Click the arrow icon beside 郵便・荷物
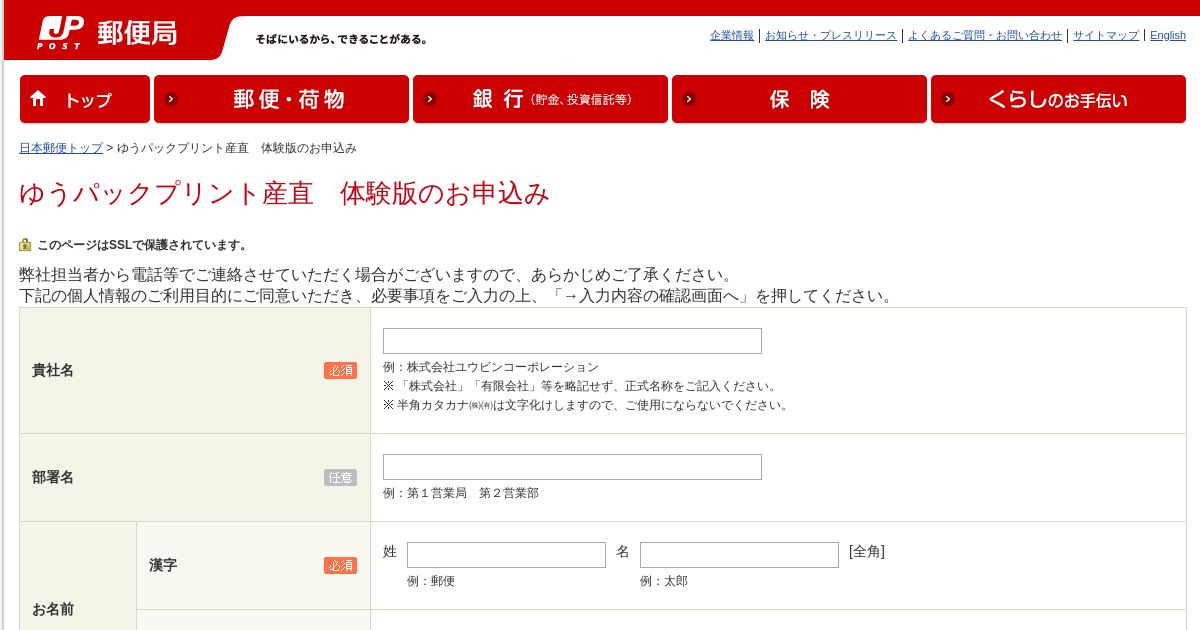The width and height of the screenshot is (1200, 630). point(171,99)
